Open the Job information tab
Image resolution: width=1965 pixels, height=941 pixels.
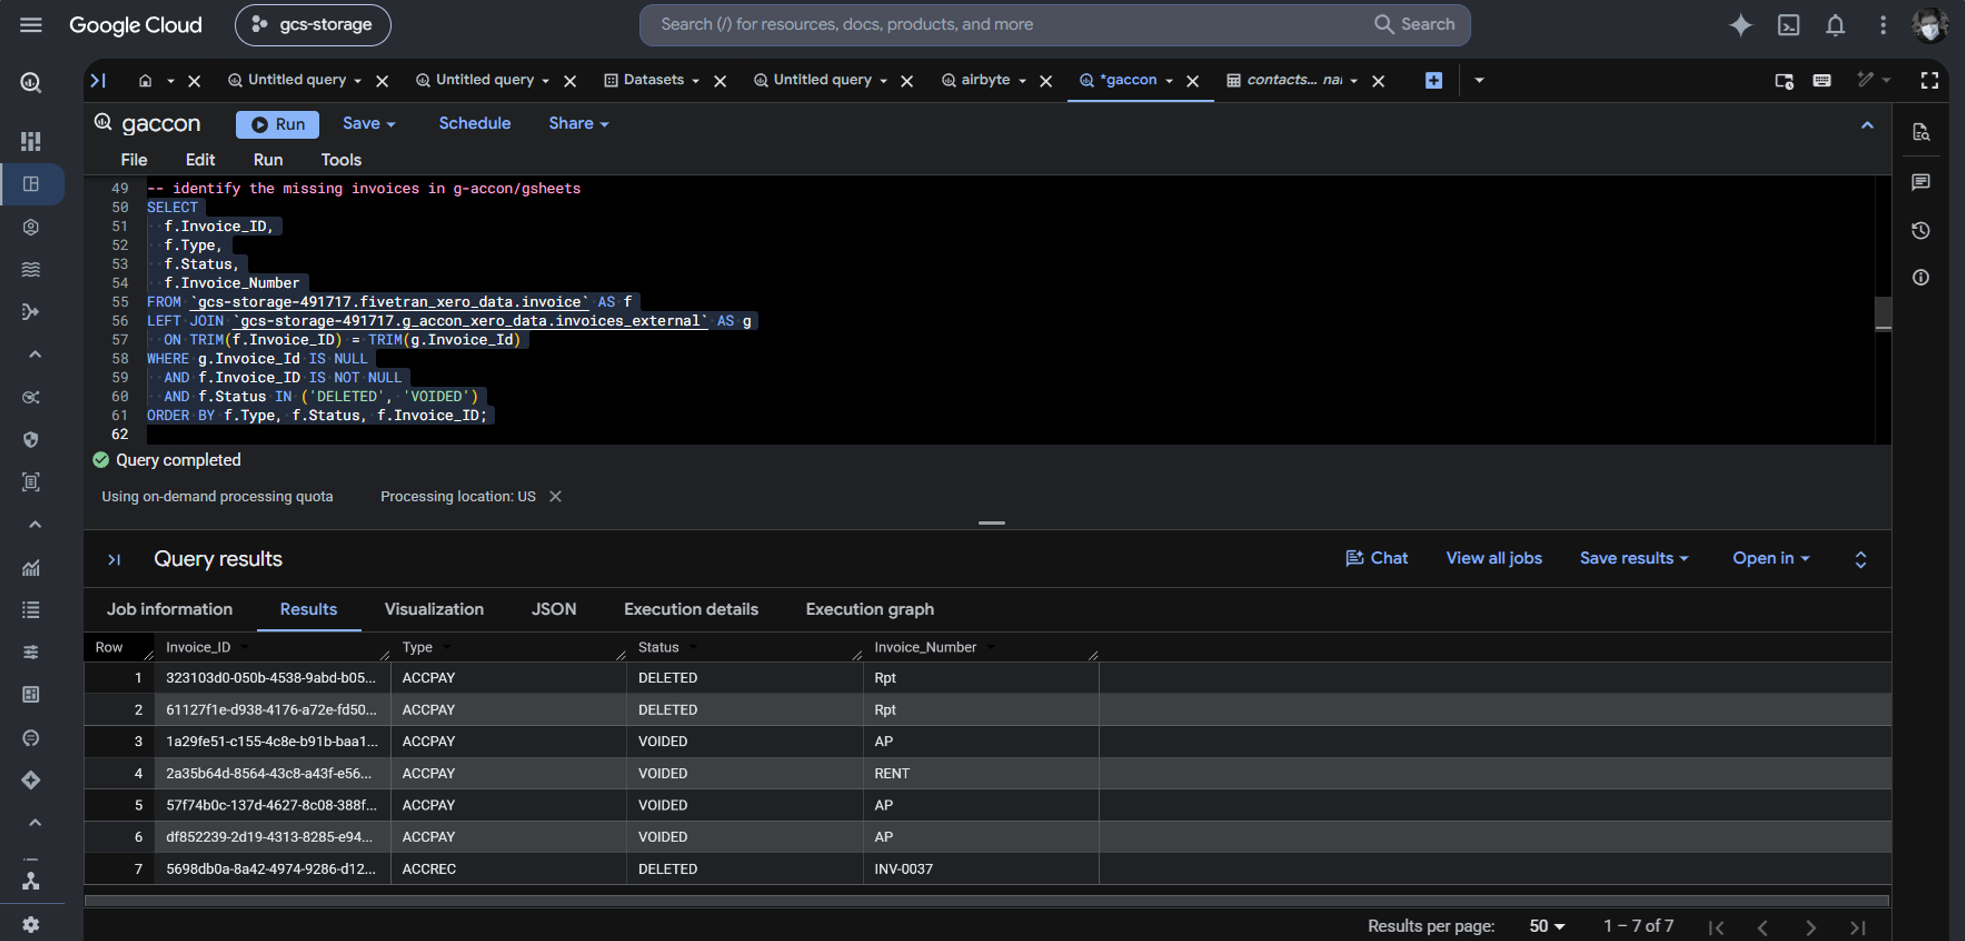[170, 609]
